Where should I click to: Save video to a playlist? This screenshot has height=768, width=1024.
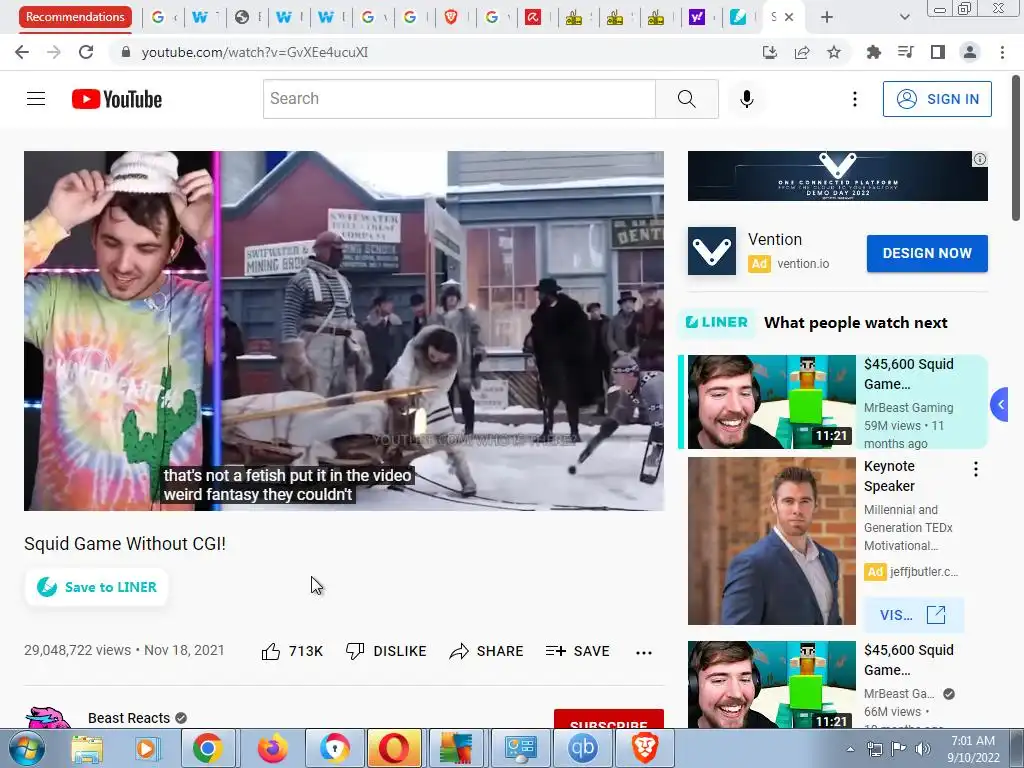coord(577,651)
